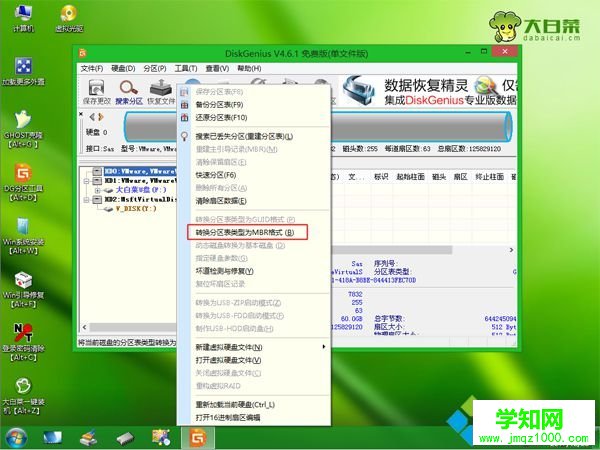Click the Windows Start orb
600x450 pixels.
[16, 438]
